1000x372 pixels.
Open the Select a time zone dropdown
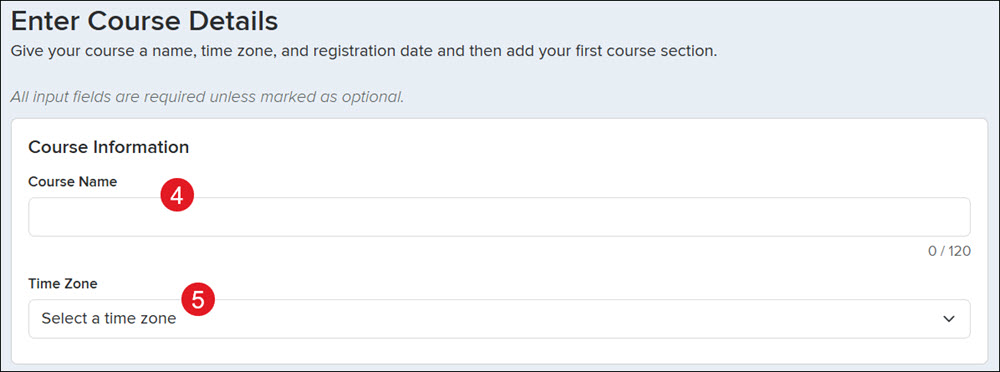tap(499, 318)
